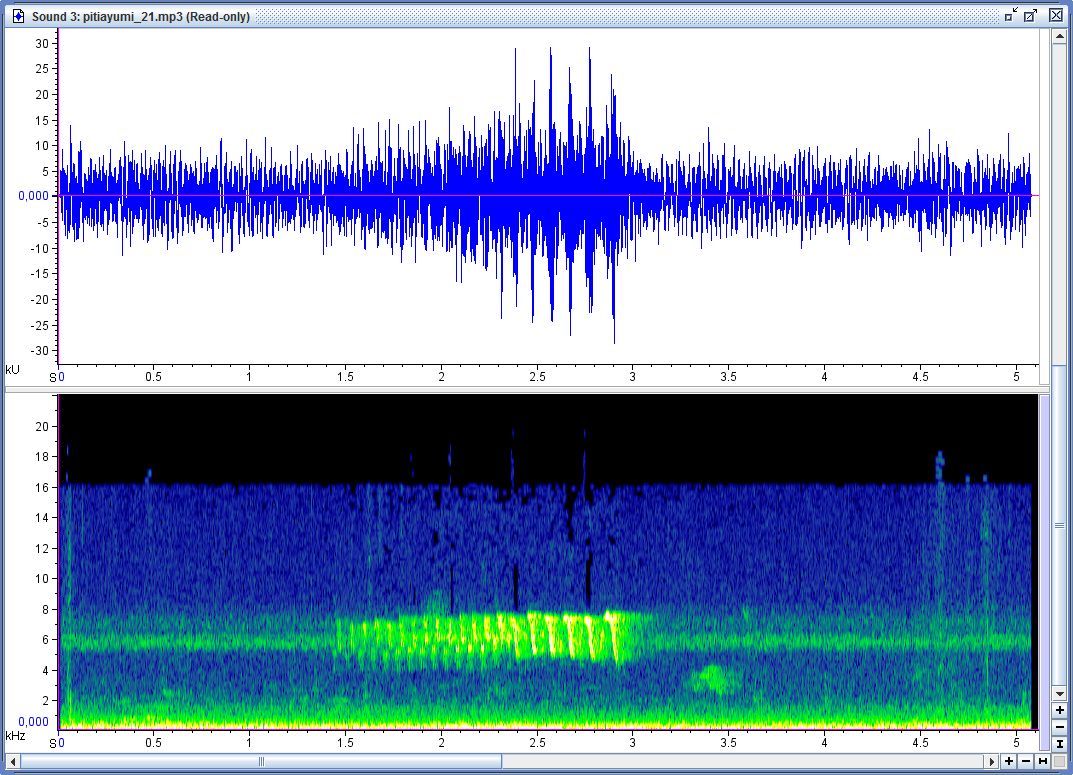Click the horizontal scrollbar thumb
The width and height of the screenshot is (1073, 775).
tap(262, 762)
